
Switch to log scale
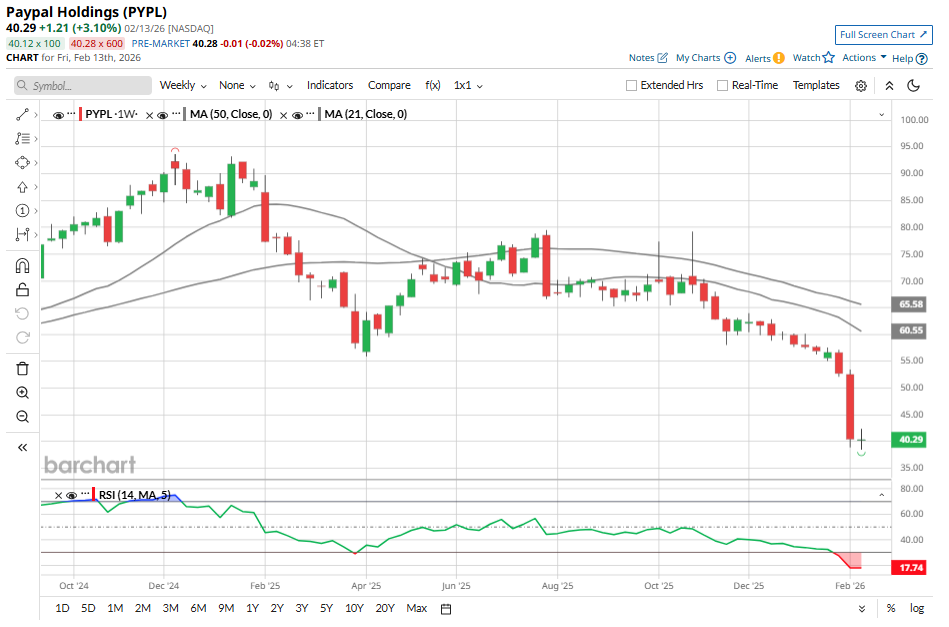point(917,609)
